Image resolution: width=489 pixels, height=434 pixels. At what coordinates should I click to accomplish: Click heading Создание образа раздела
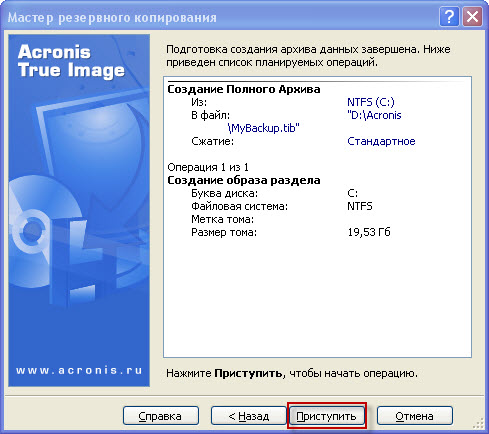[244, 180]
